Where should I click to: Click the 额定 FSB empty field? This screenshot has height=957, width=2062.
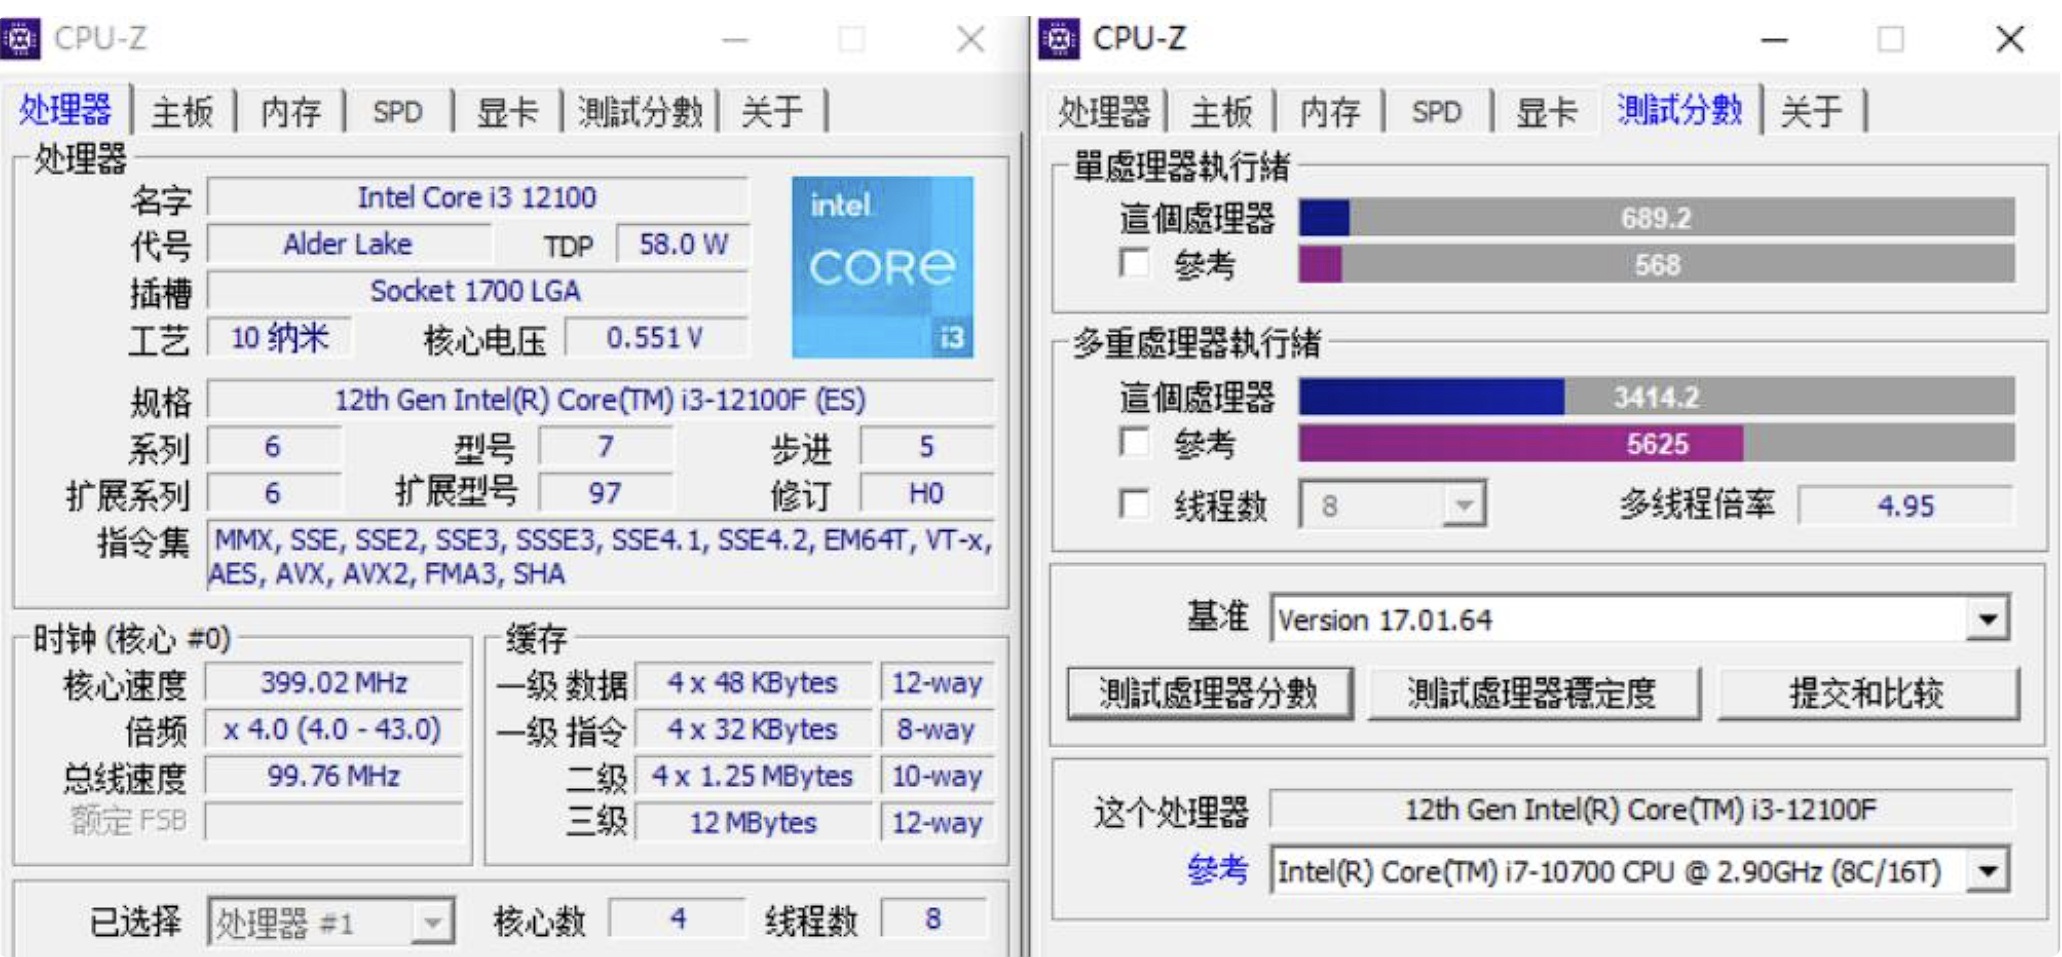pos(334,822)
